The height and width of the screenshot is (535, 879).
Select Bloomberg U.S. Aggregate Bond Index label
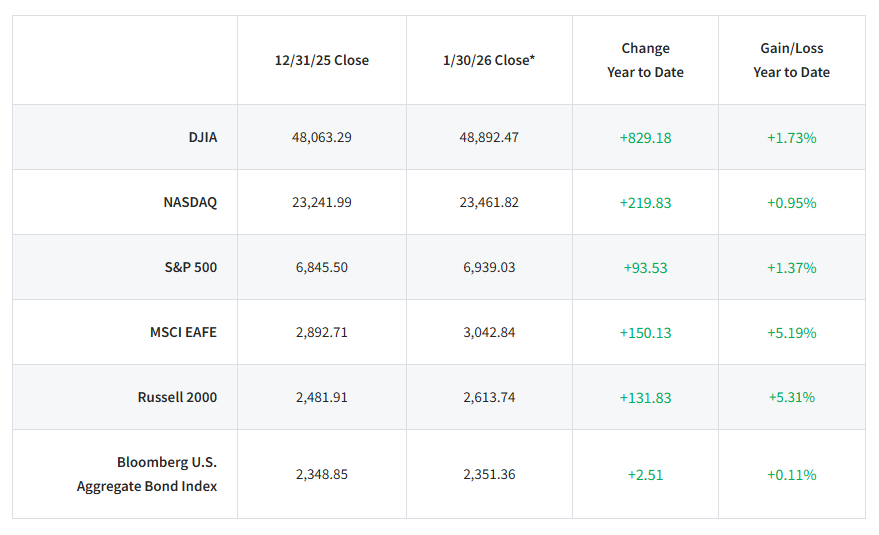pyautogui.click(x=147, y=474)
